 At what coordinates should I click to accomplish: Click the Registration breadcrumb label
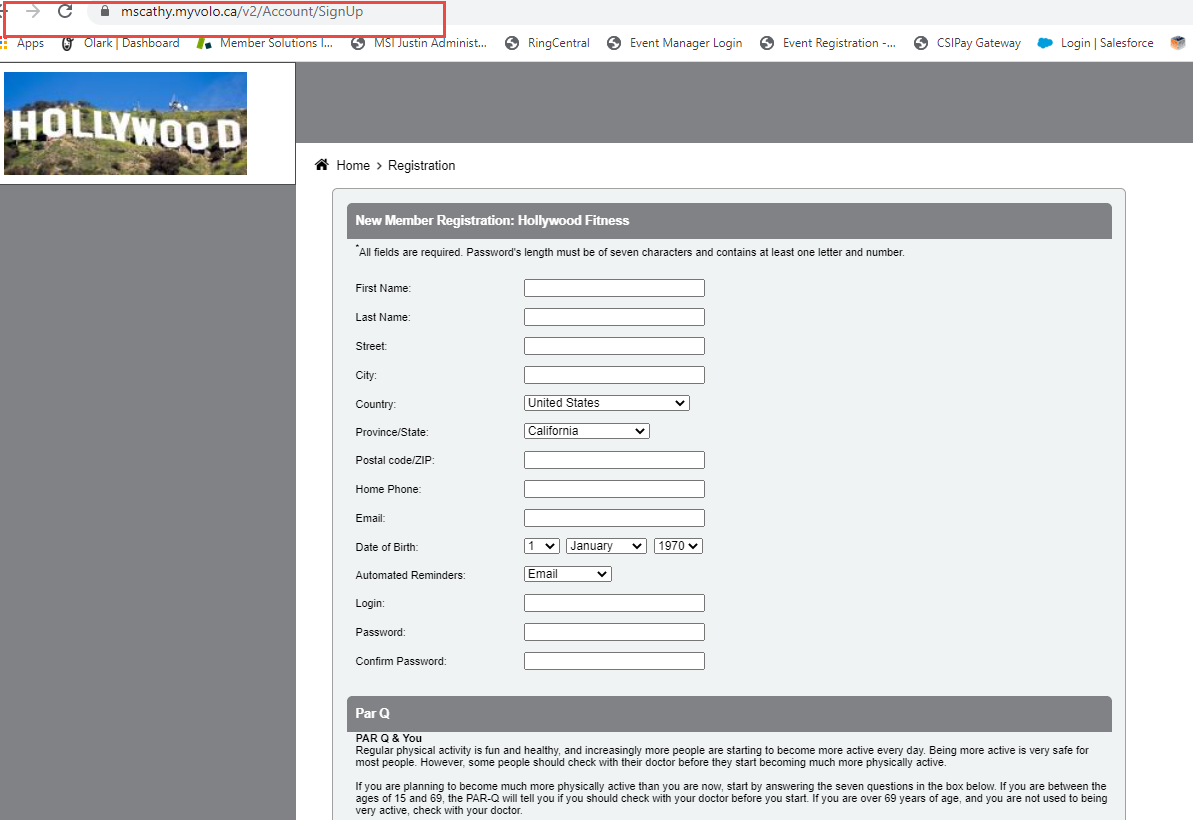click(x=421, y=165)
